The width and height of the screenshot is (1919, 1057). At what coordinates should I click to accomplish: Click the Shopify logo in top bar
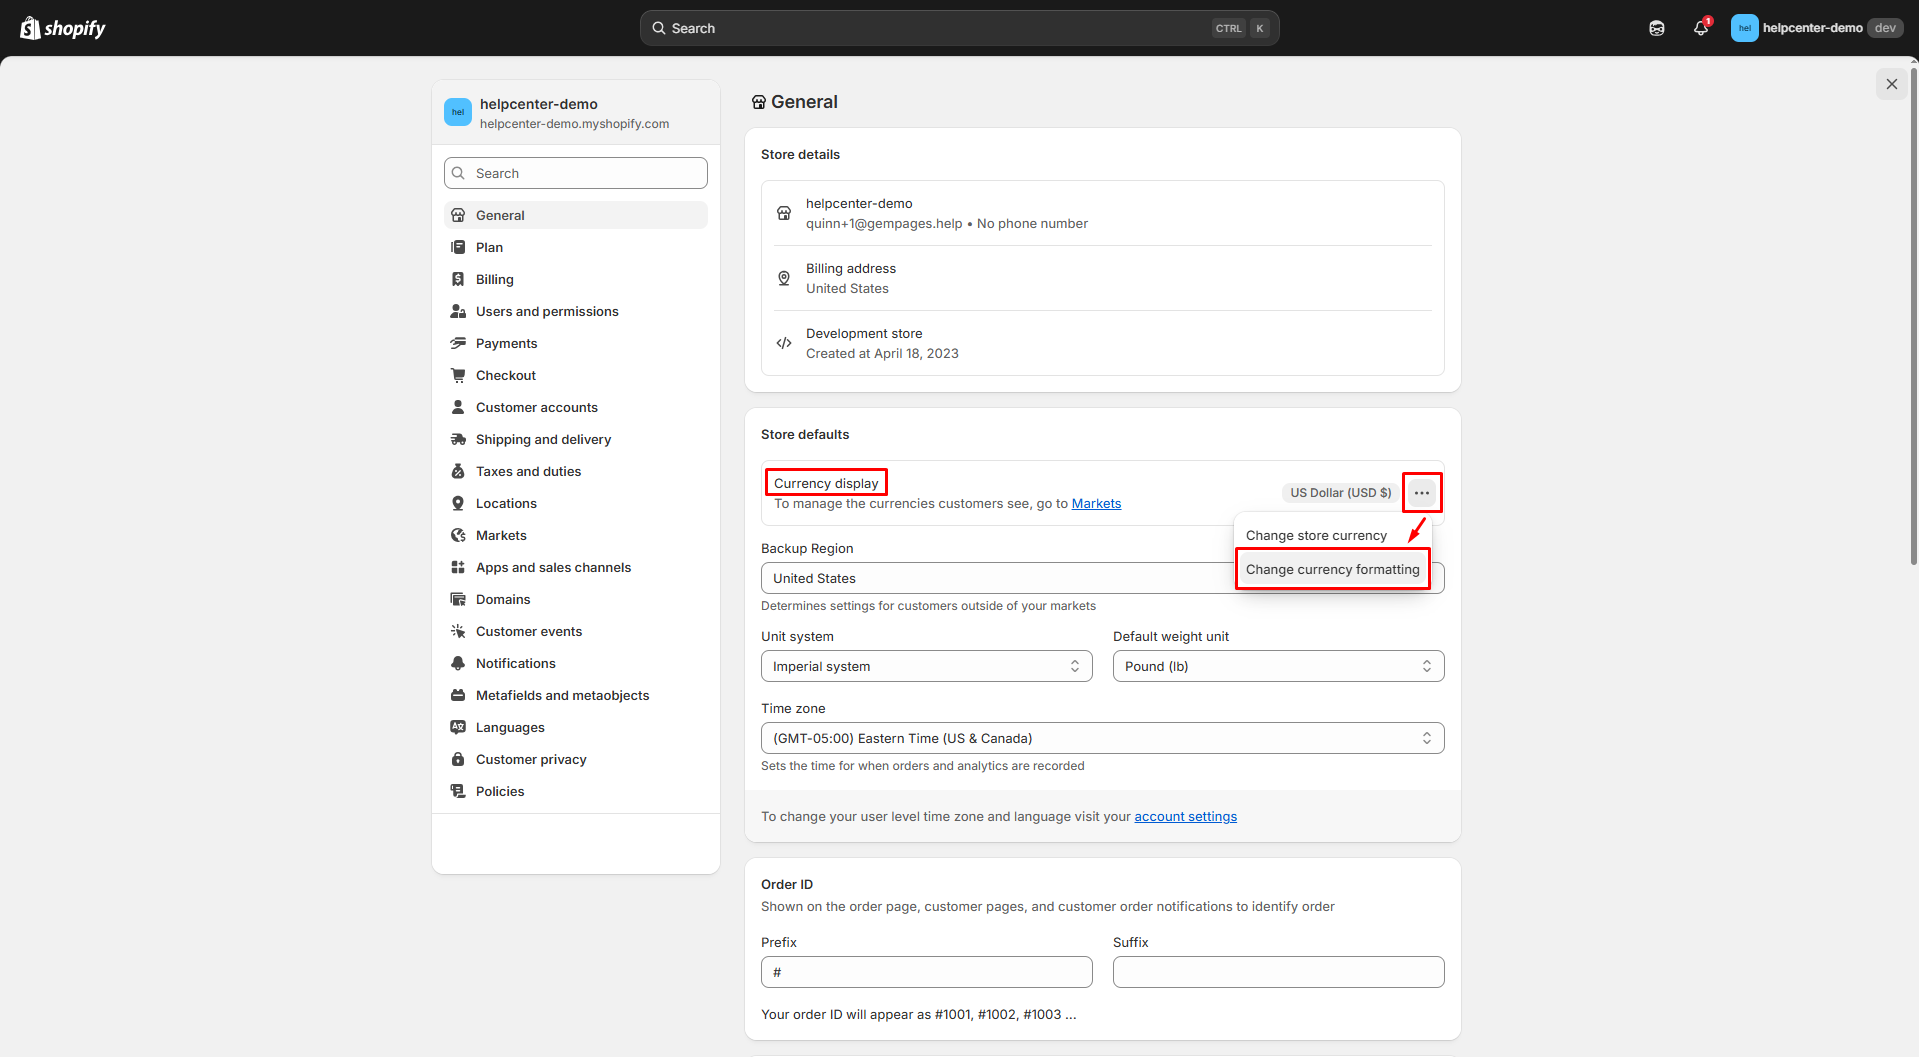tap(63, 28)
